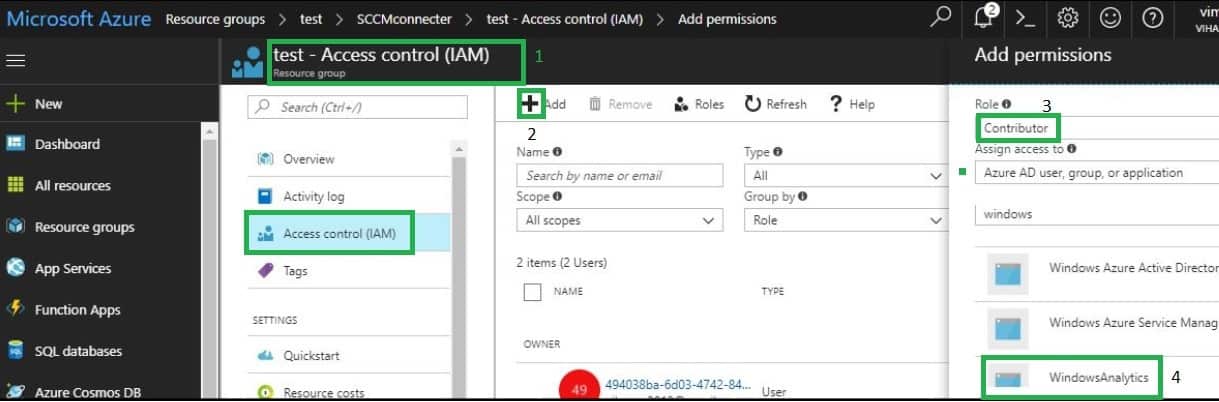
Task: Focus the Search (Ctrl+/) box
Action: click(357, 107)
